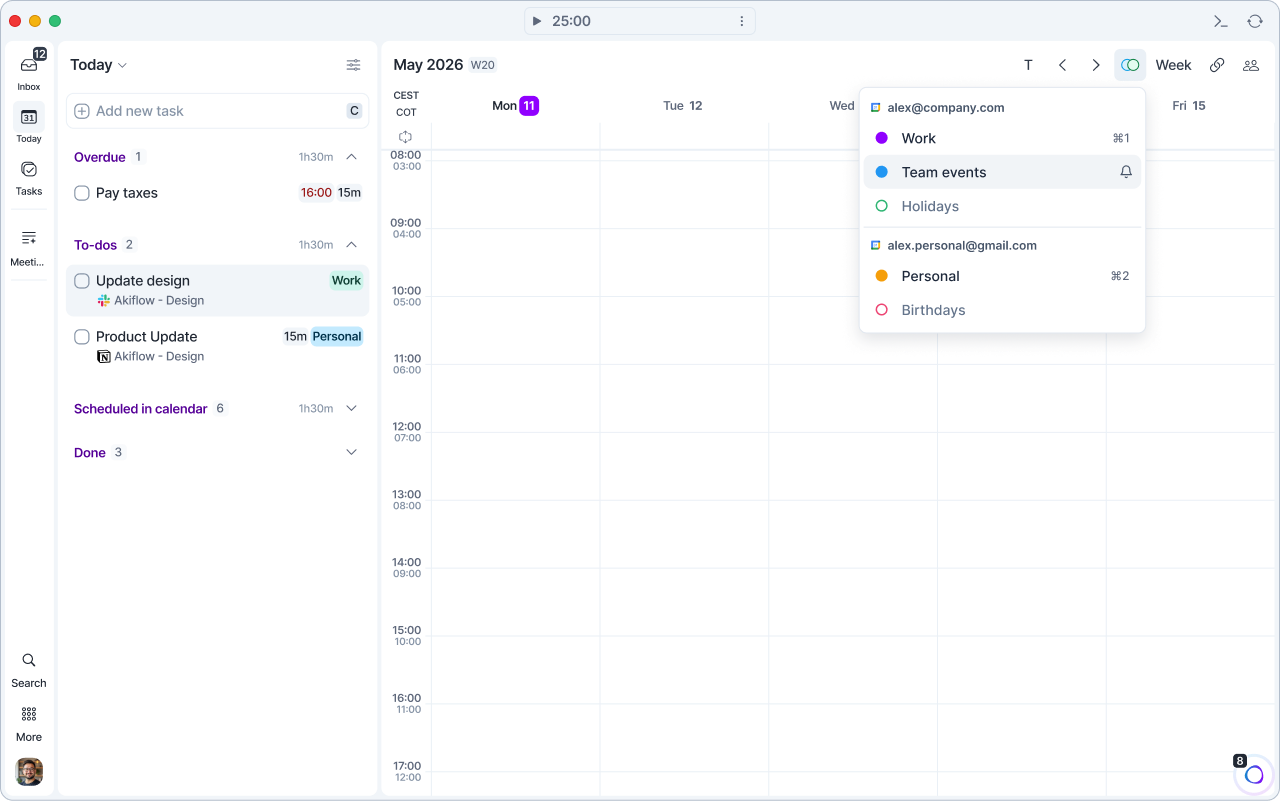Open the More apps grid
This screenshot has height=801, width=1280.
29,723
